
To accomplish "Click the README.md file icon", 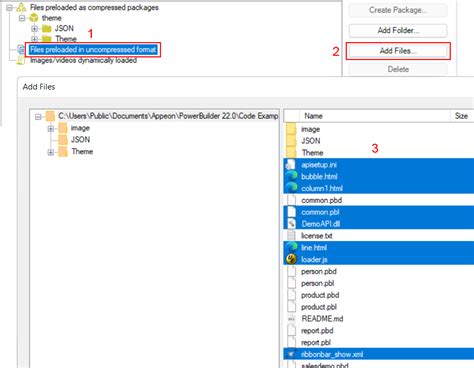I will pyautogui.click(x=291, y=319).
